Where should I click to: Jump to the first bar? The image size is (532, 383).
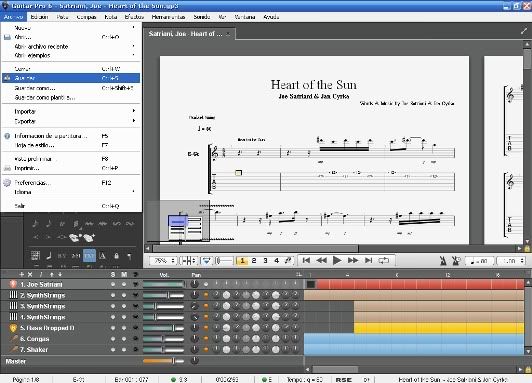click(x=306, y=261)
